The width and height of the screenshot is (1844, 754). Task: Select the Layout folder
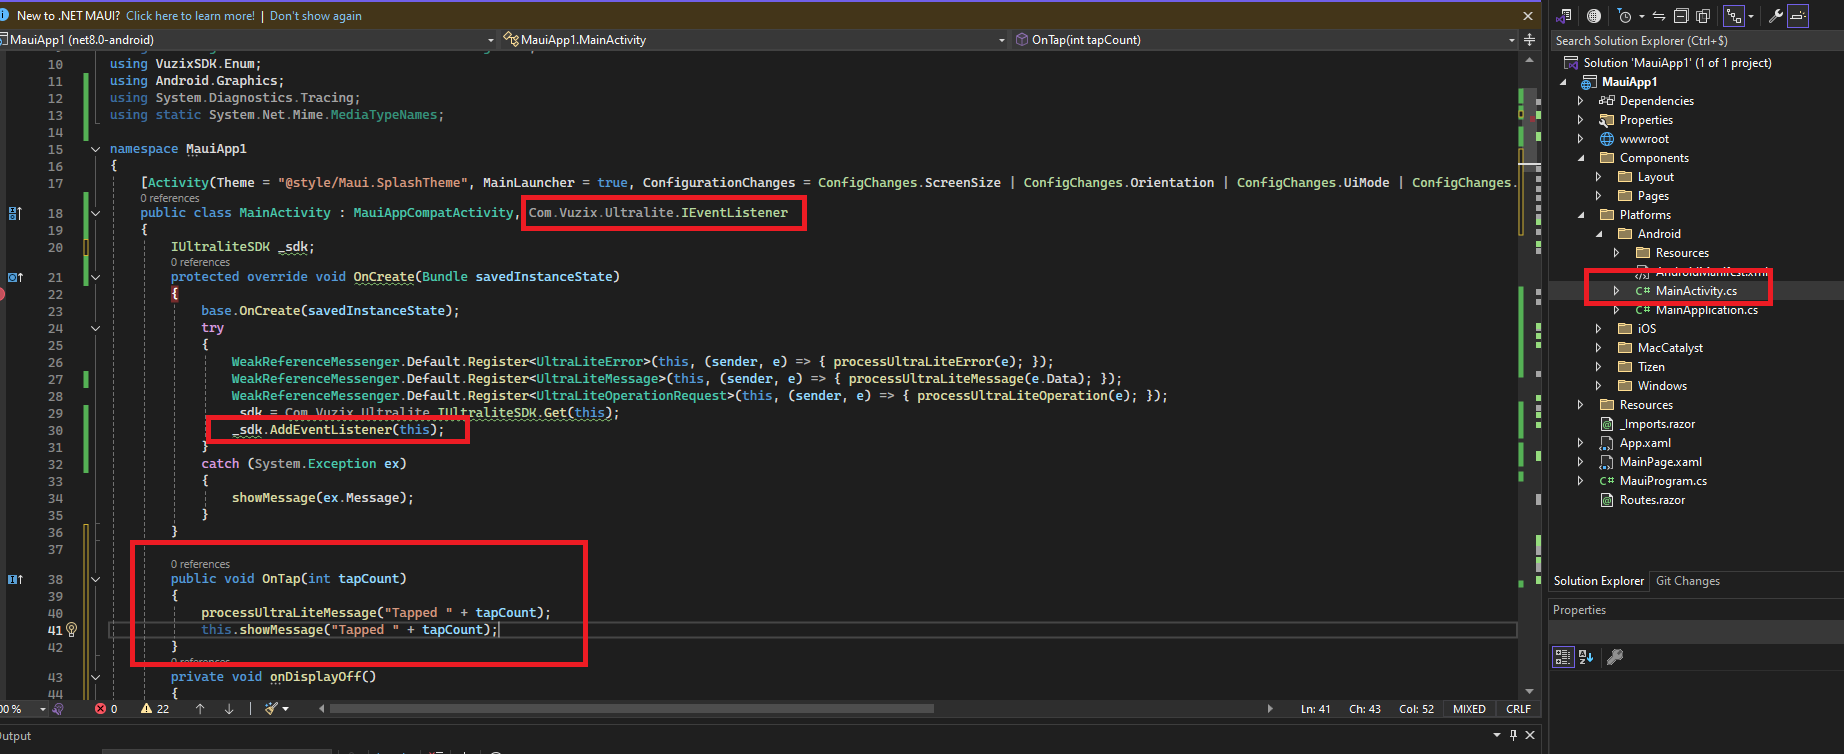pyautogui.click(x=1655, y=177)
